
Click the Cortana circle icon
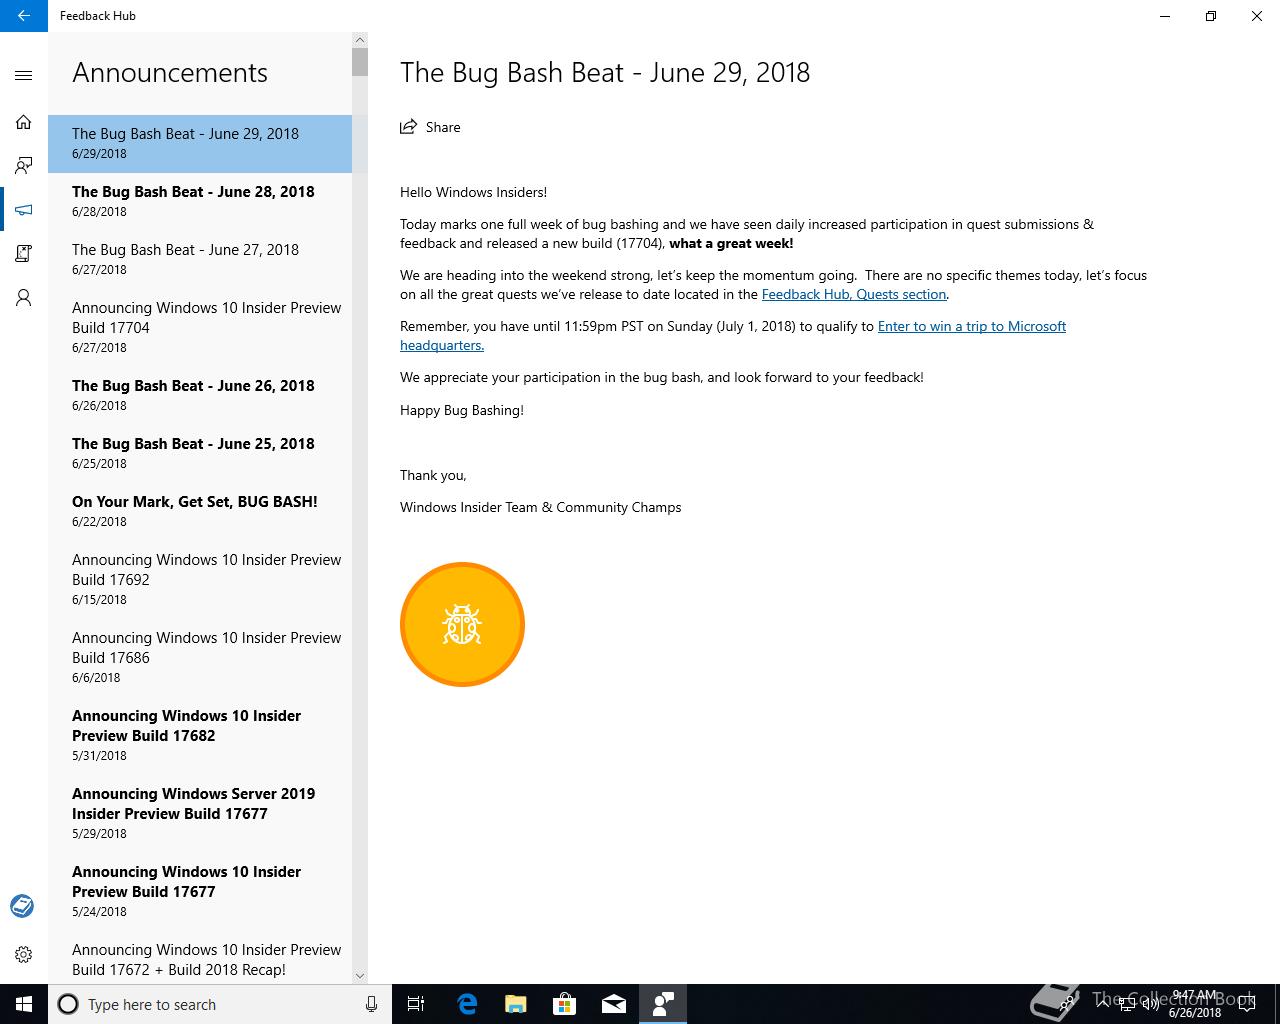68,1004
